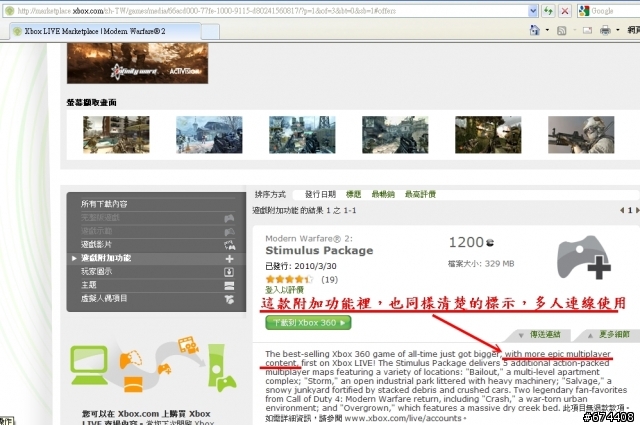Click the browser address bar URL field
The height and width of the screenshot is (425, 640).
coord(269,11)
